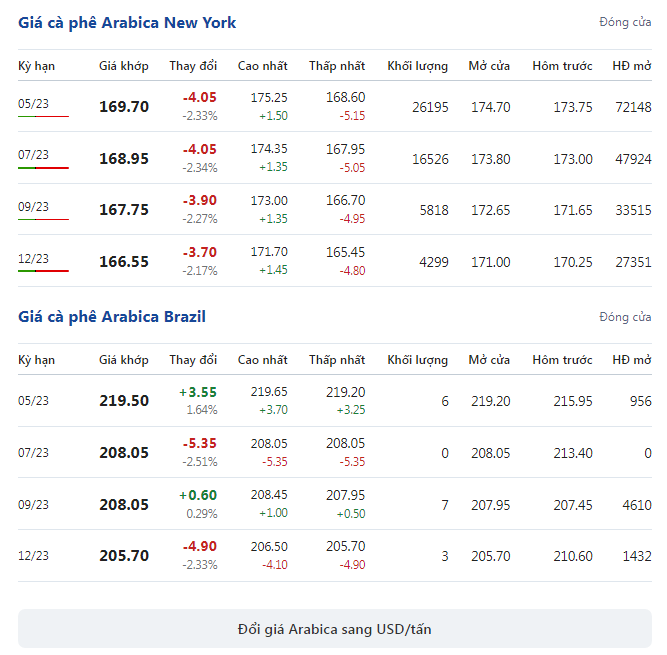Click the range bar under New York 05/23
The height and width of the screenshot is (655, 667).
click(43, 116)
